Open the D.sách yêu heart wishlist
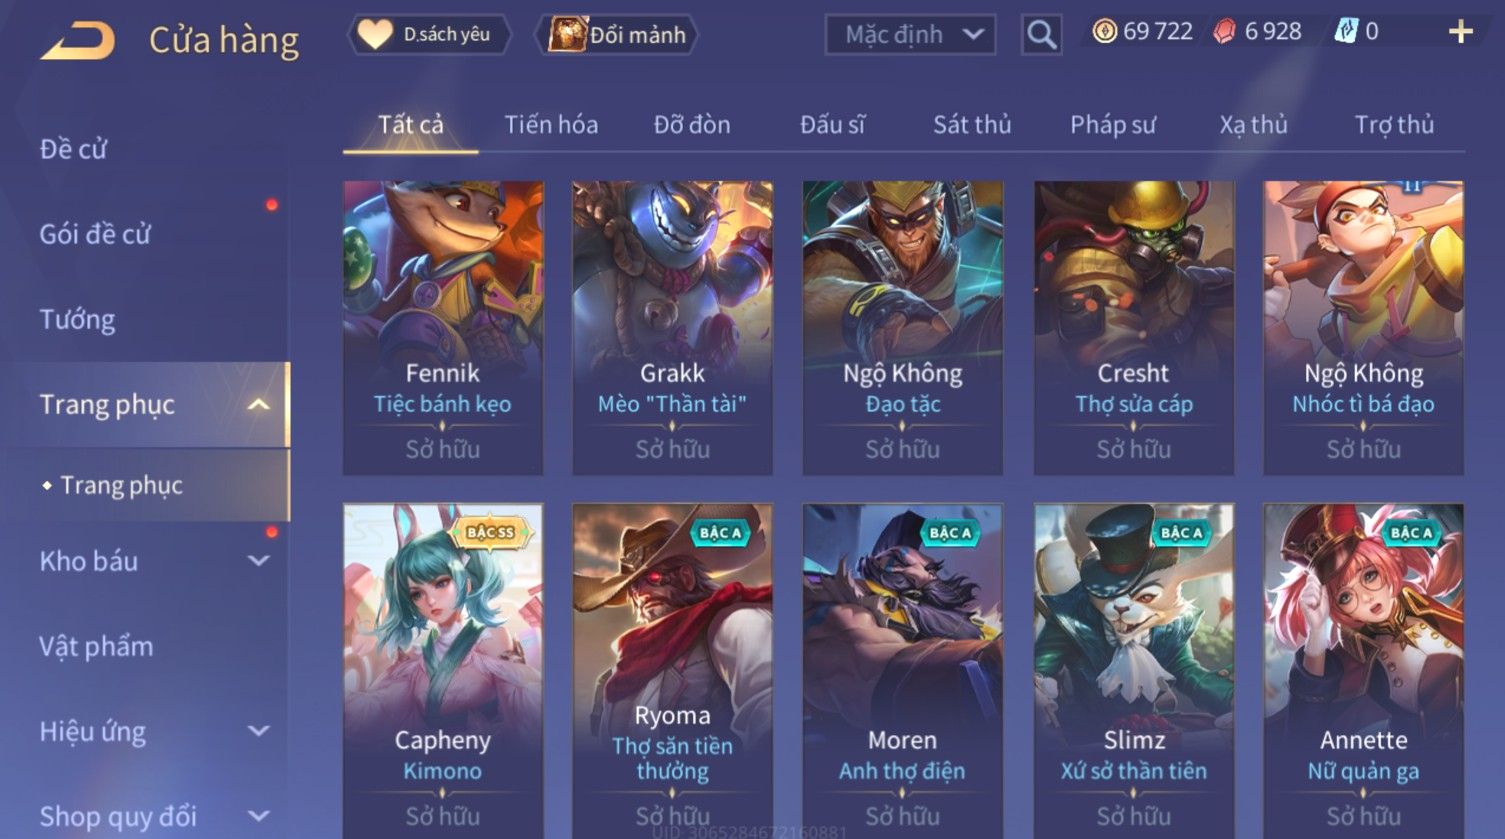Image resolution: width=1505 pixels, height=839 pixels. point(428,35)
